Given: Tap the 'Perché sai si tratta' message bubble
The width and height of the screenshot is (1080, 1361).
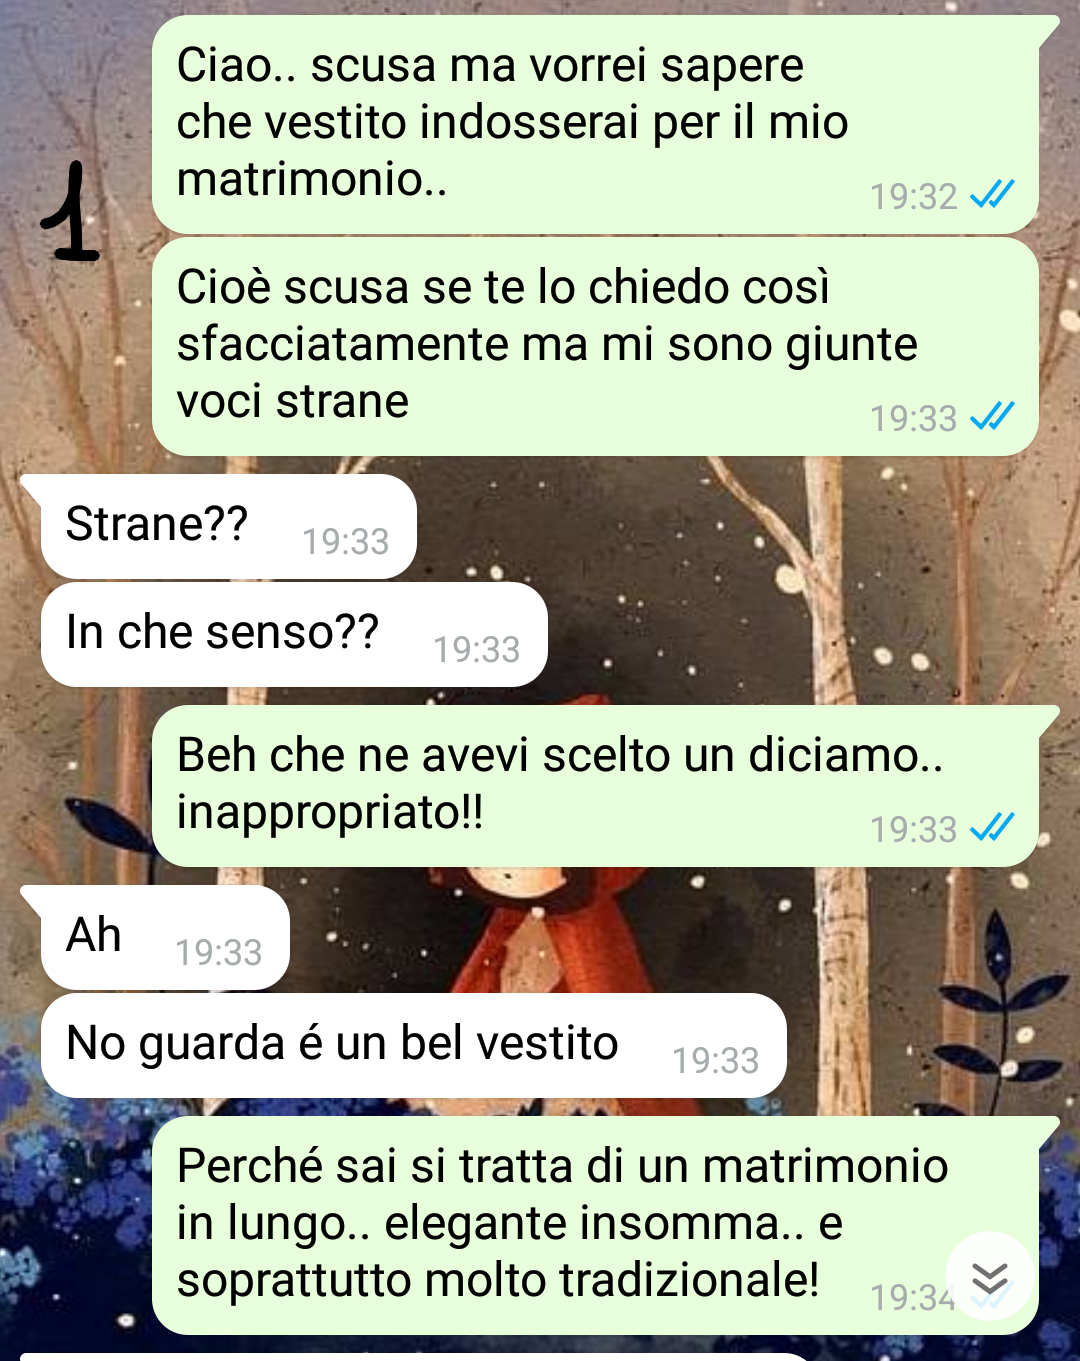Looking at the screenshot, I should pyautogui.click(x=596, y=1225).
